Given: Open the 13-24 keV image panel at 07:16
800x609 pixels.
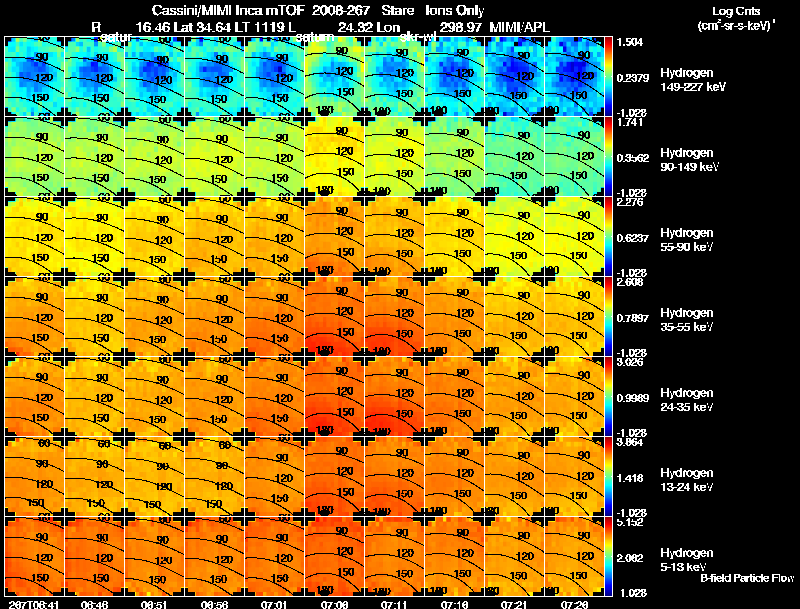Looking at the screenshot, I should tap(455, 476).
